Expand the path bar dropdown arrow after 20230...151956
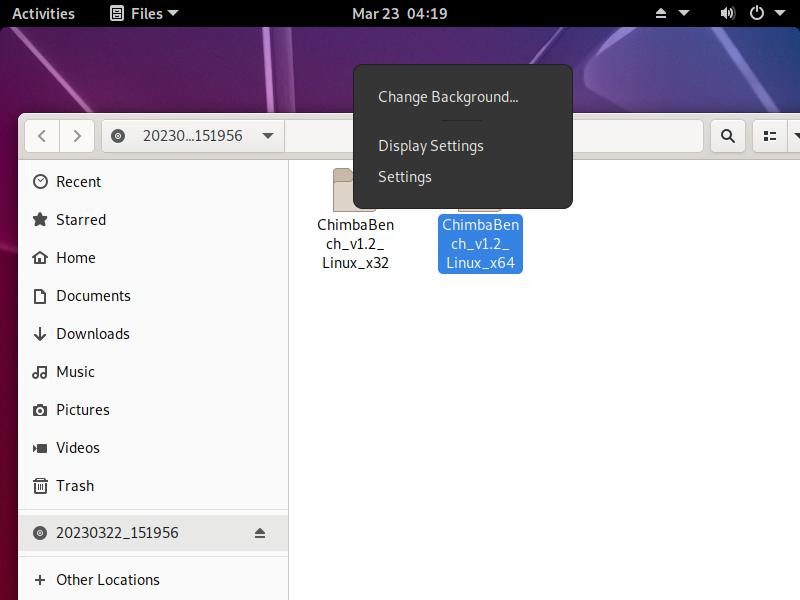 click(x=268, y=136)
